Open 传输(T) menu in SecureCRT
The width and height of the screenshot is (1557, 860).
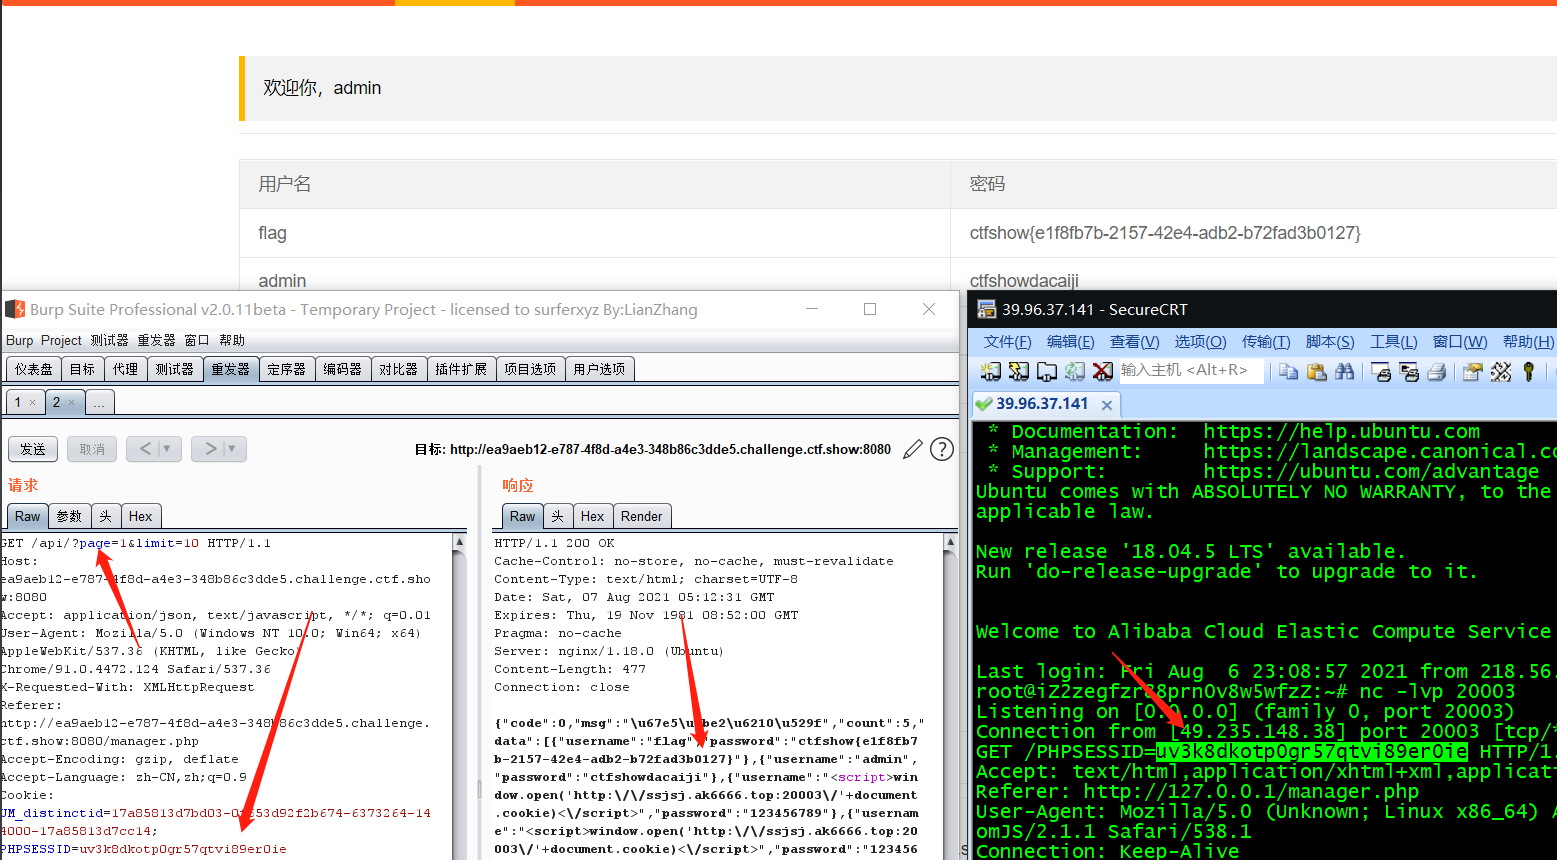[x=1265, y=341]
